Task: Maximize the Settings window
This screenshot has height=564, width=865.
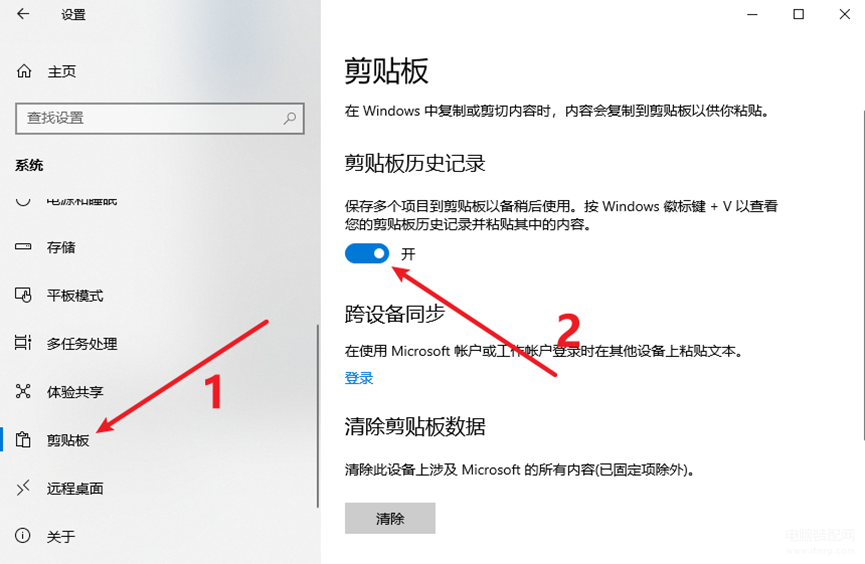Action: pos(798,14)
